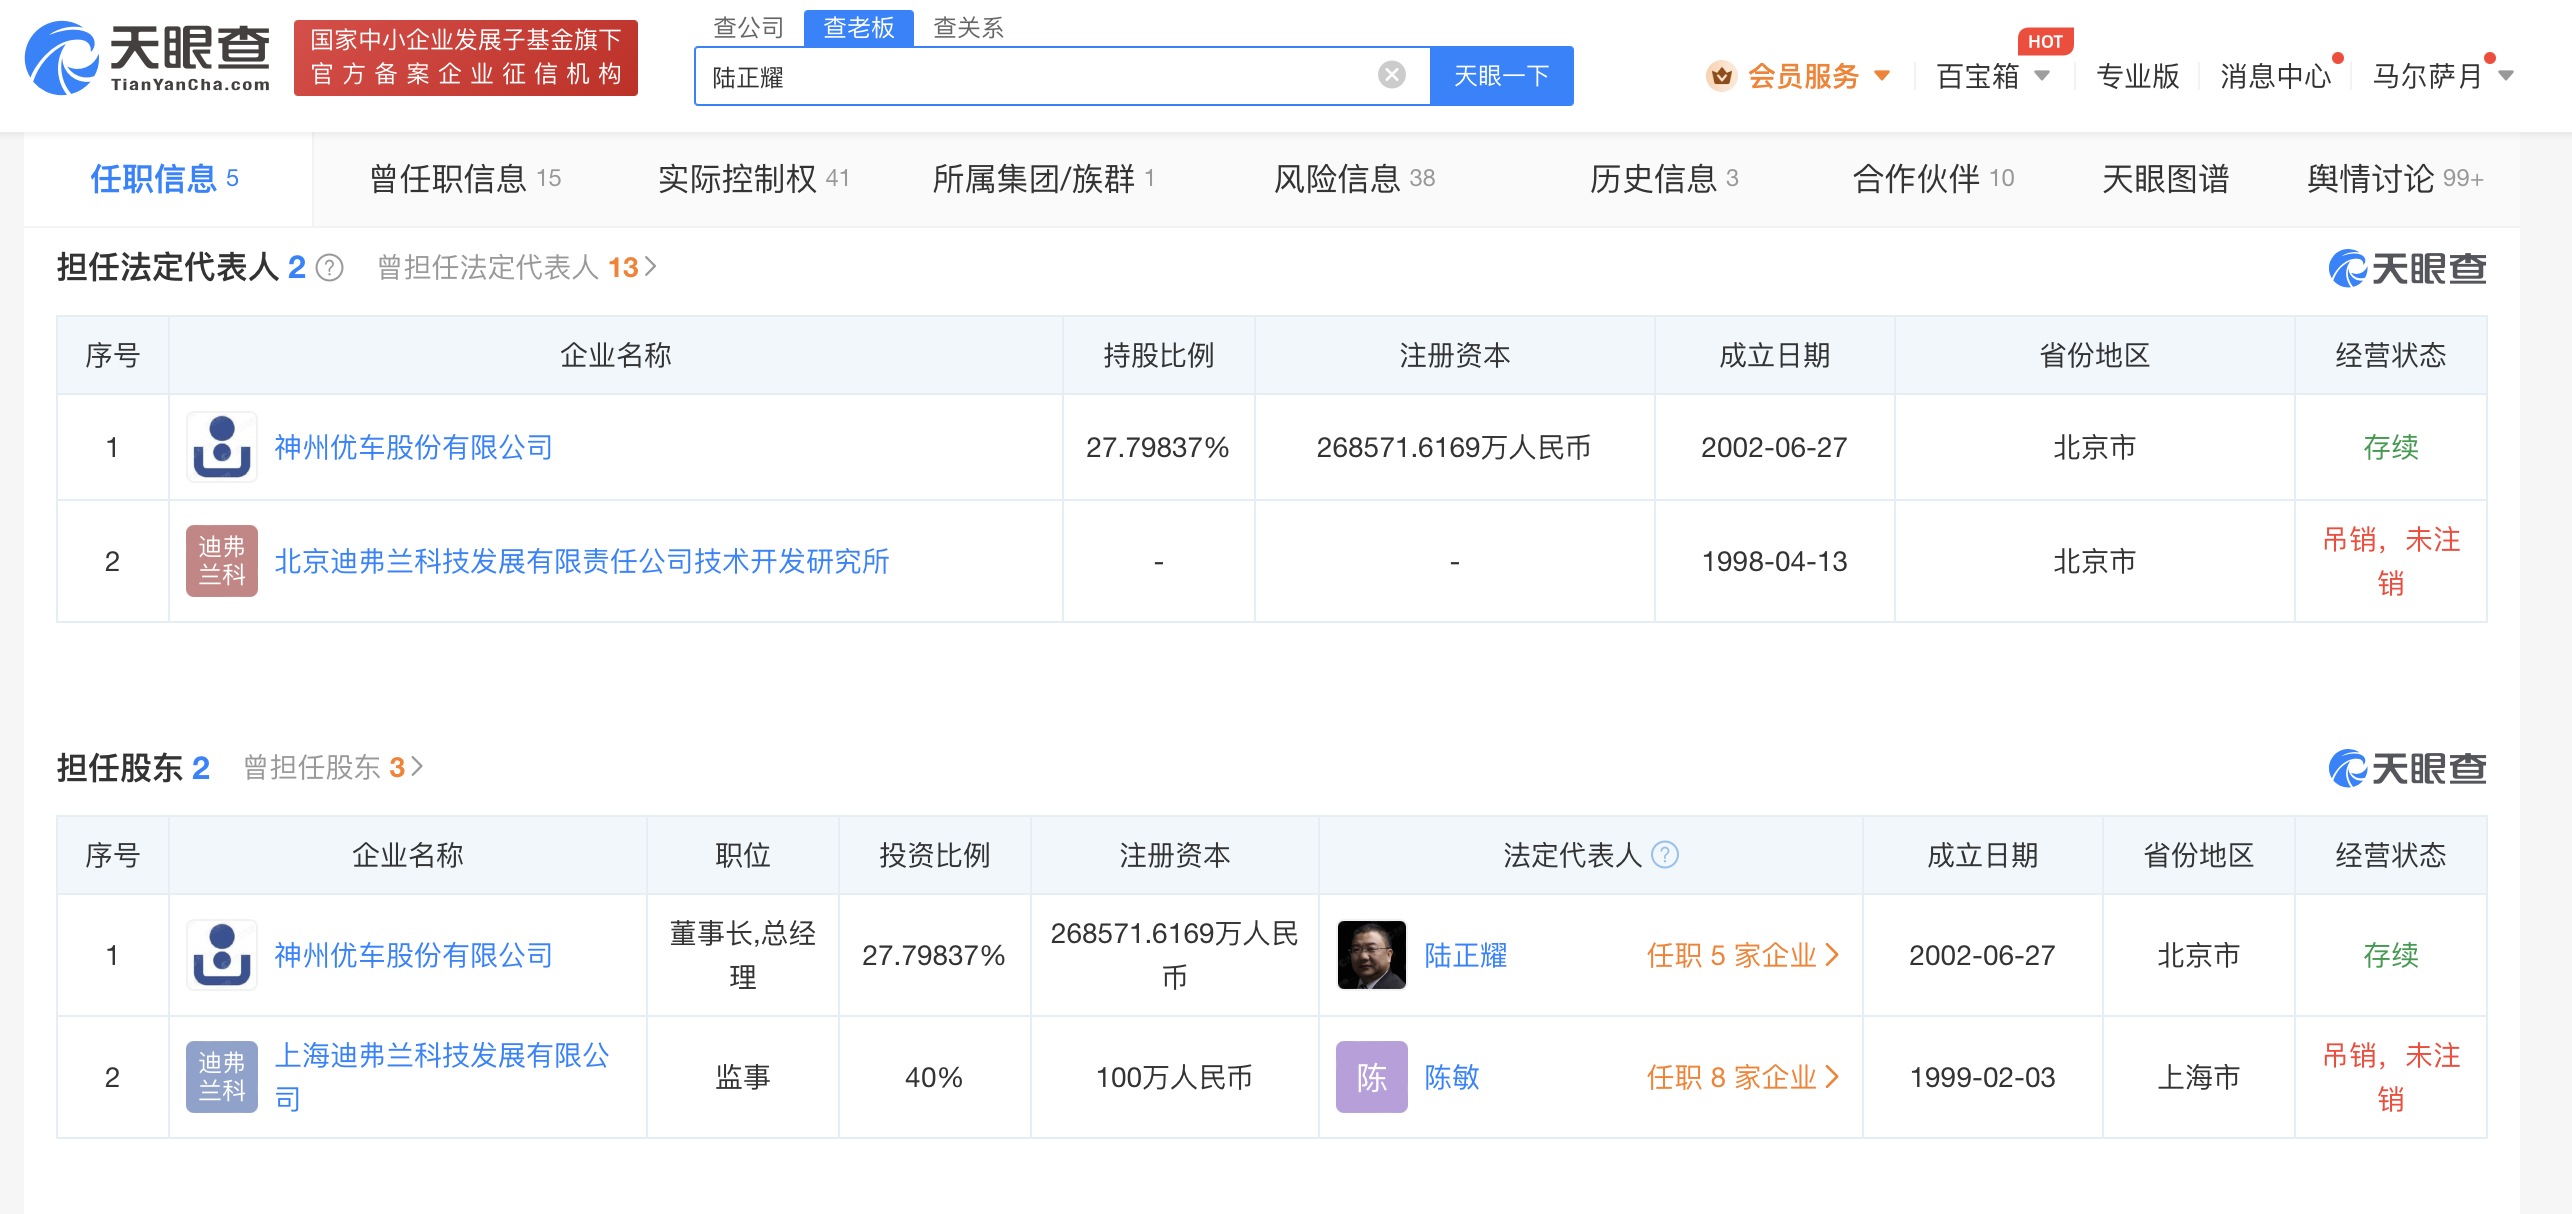Open the 合作伙伴 tab
This screenshot has height=1214, width=2572.
[x=1933, y=179]
